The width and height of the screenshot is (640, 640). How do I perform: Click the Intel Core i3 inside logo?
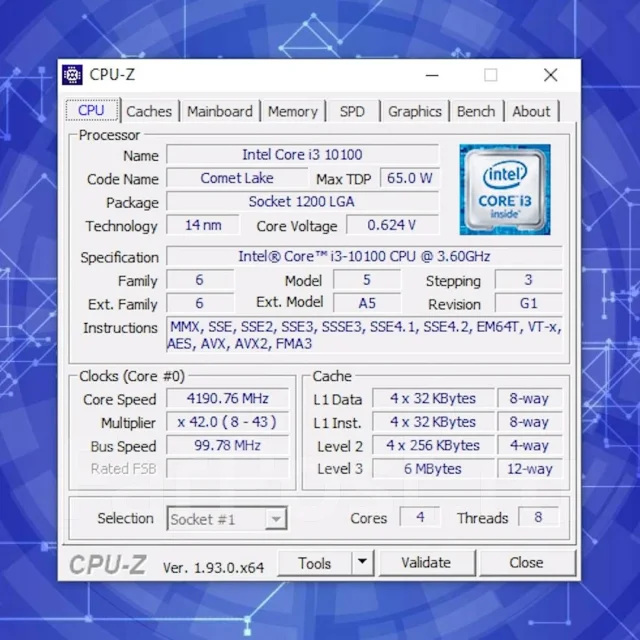[505, 190]
